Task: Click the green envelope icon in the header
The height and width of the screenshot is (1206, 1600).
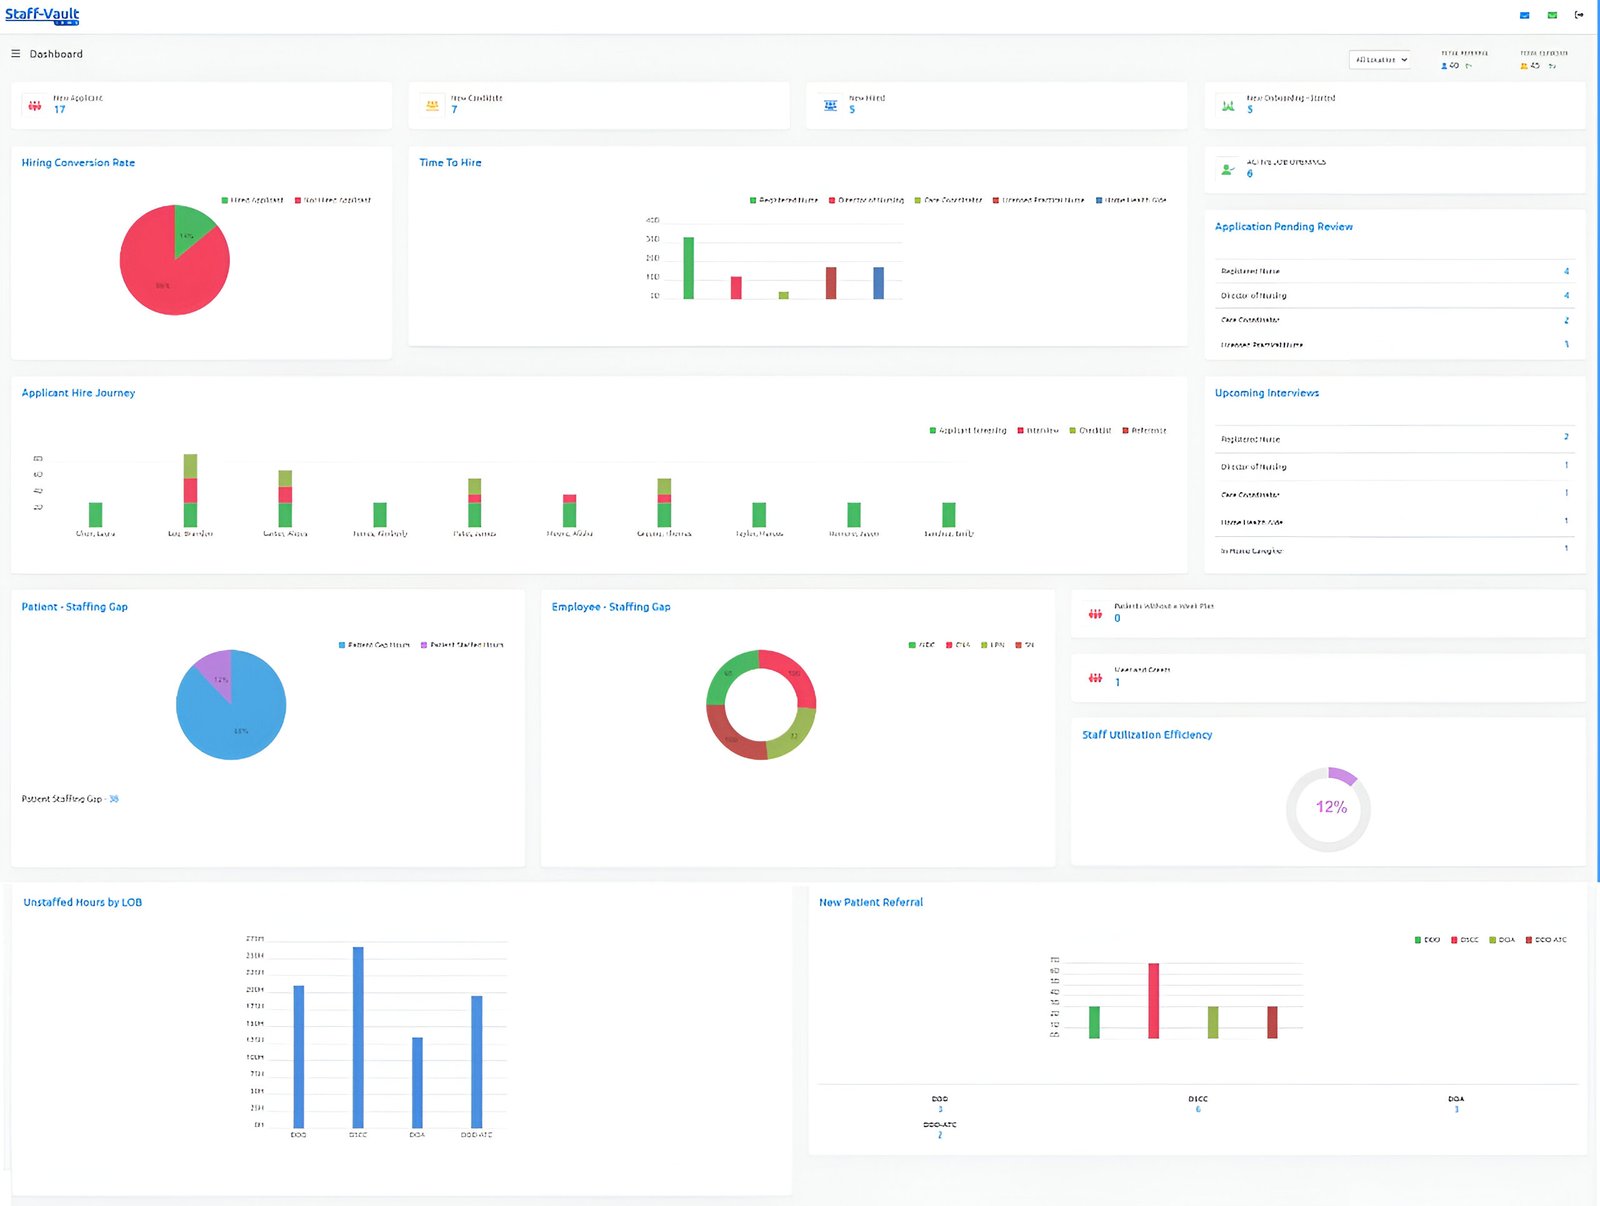Action: 1552,15
